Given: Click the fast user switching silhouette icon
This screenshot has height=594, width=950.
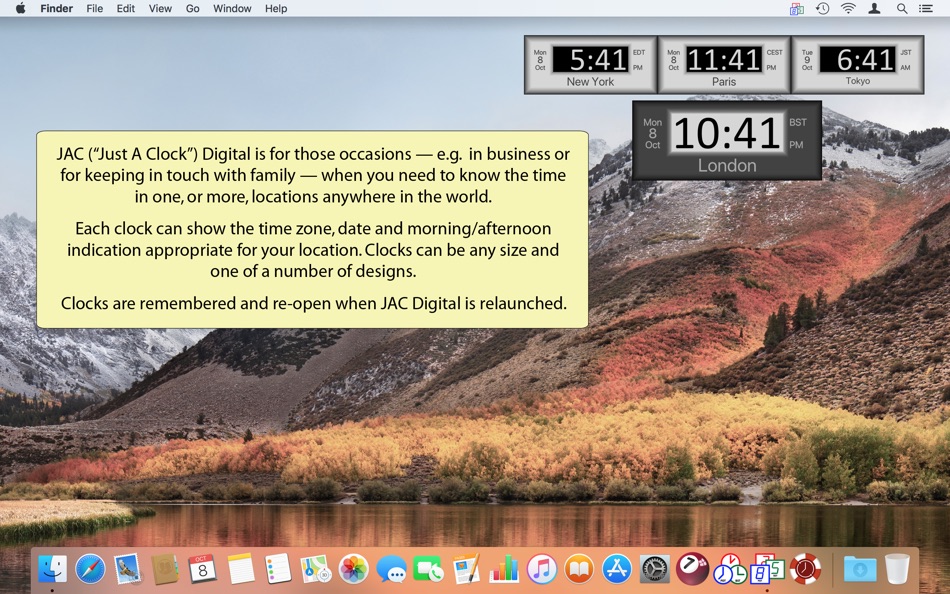Looking at the screenshot, I should [x=874, y=8].
